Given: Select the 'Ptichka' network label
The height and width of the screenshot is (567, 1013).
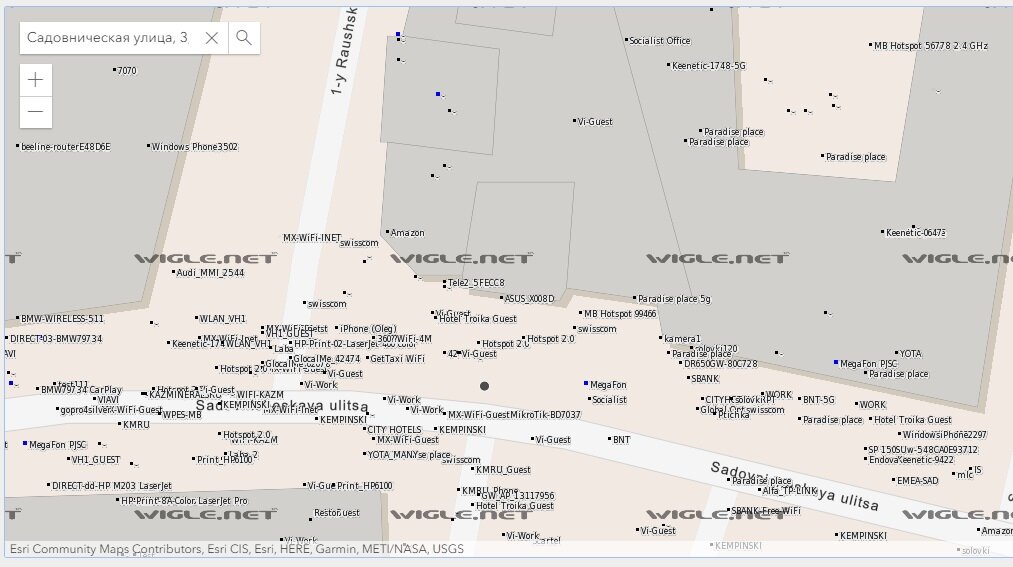Looking at the screenshot, I should point(734,415).
